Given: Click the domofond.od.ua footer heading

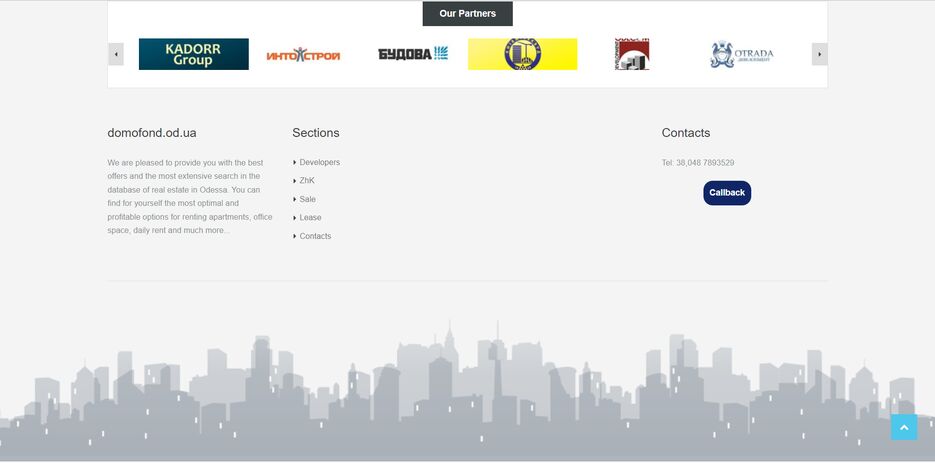Looking at the screenshot, I should pos(152,132).
